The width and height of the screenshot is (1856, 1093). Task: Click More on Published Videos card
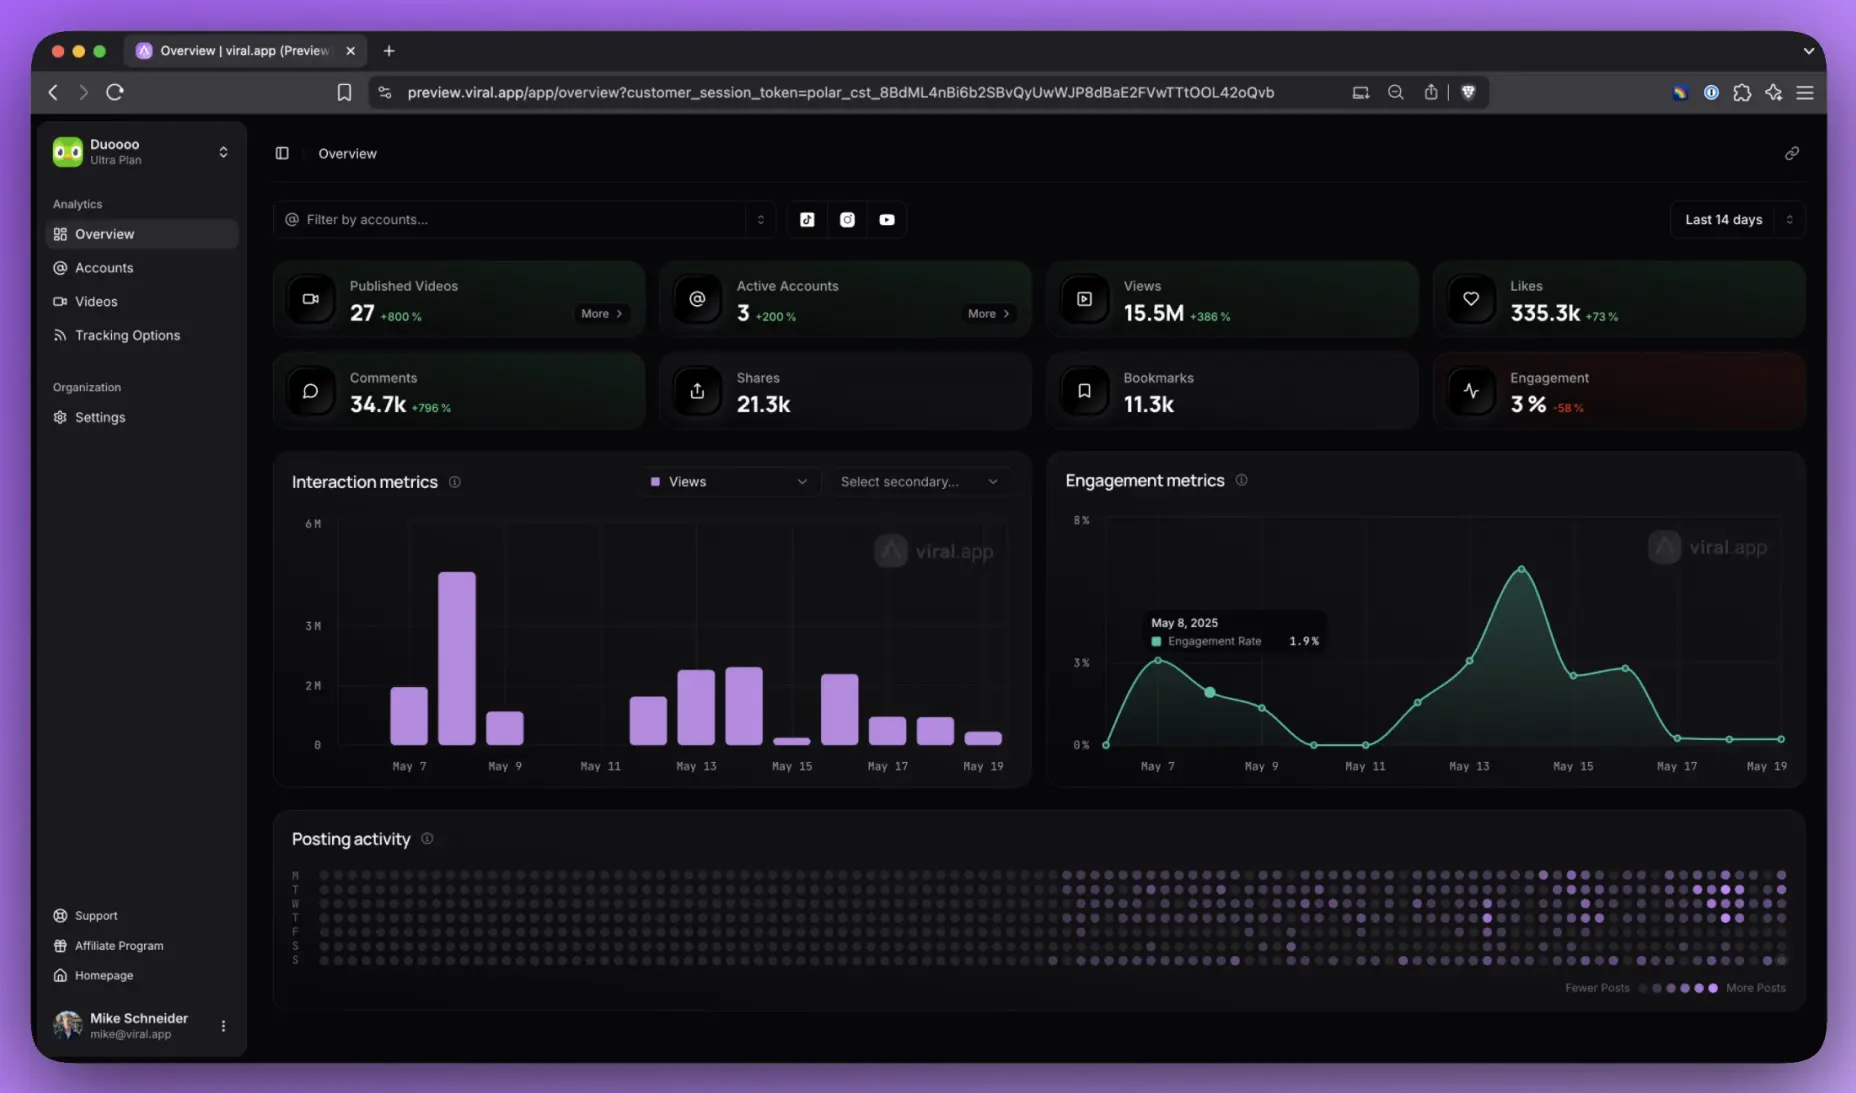point(602,314)
